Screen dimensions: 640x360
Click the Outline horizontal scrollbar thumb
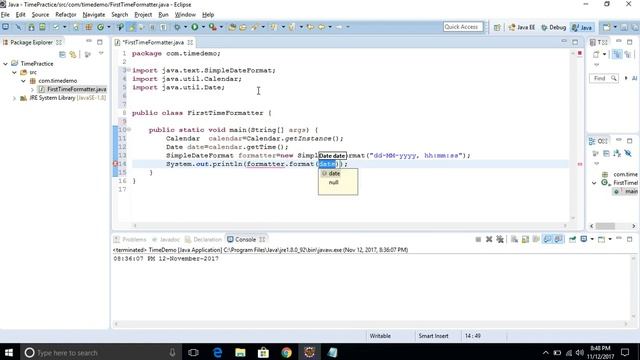click(605, 226)
